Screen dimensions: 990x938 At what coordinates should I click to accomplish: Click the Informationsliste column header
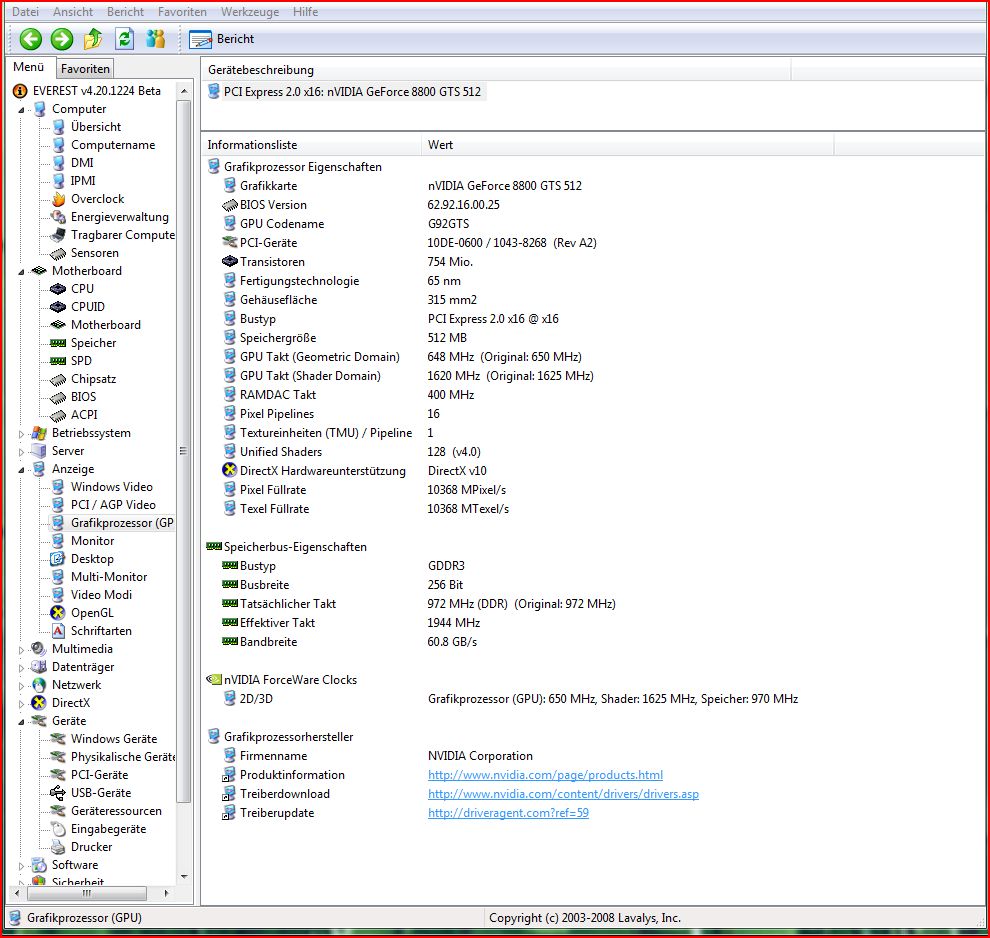pos(311,145)
